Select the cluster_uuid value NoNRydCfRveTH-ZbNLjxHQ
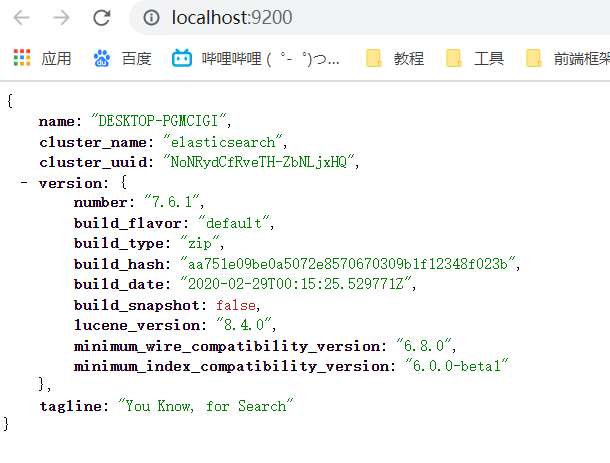 [259, 162]
